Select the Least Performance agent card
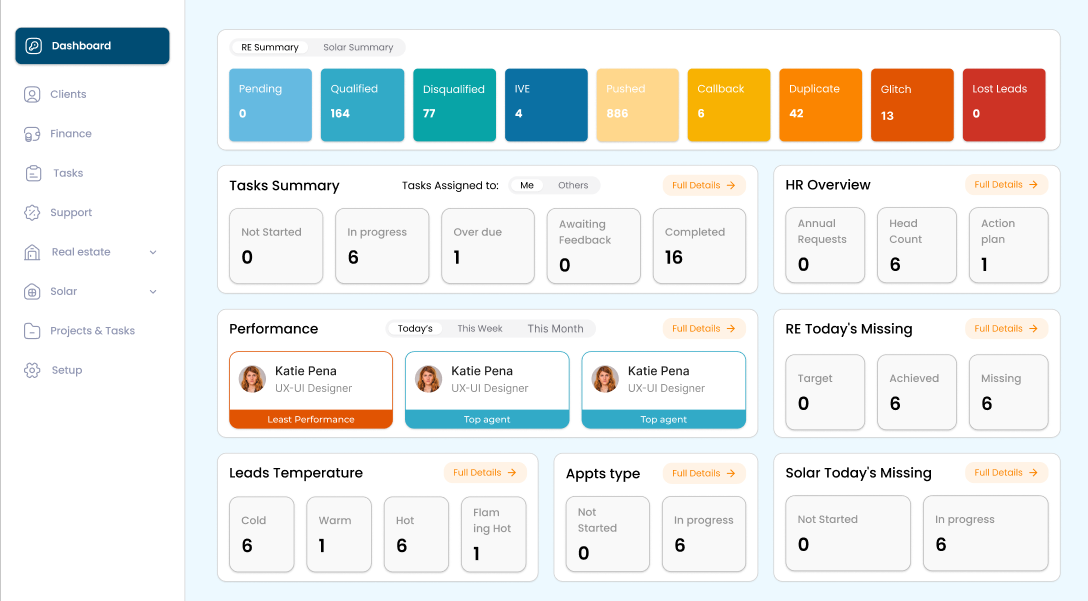 pyautogui.click(x=310, y=390)
